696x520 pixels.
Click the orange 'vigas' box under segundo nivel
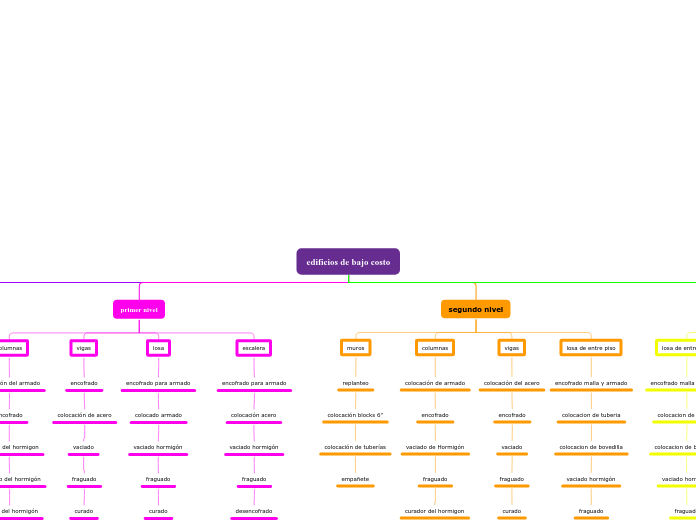[512, 348]
